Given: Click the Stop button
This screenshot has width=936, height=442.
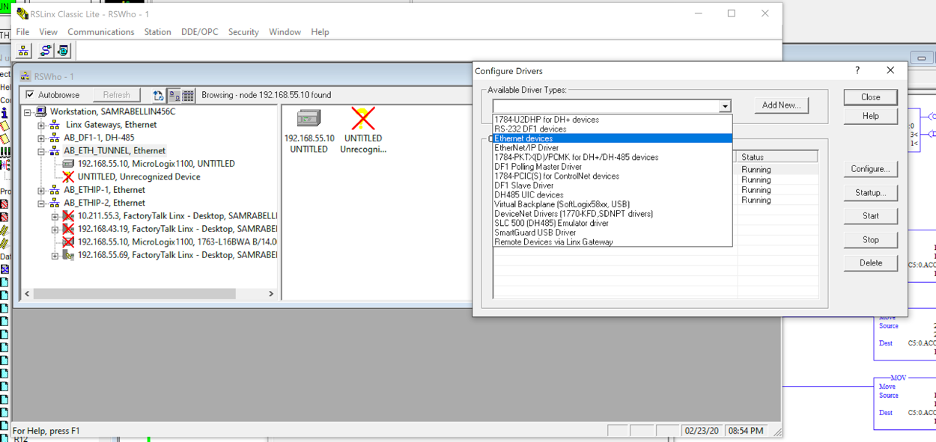Looking at the screenshot, I should click(x=871, y=240).
